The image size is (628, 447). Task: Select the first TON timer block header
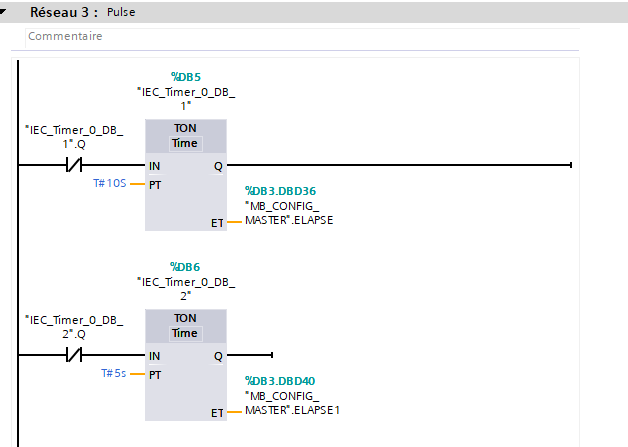point(185,128)
